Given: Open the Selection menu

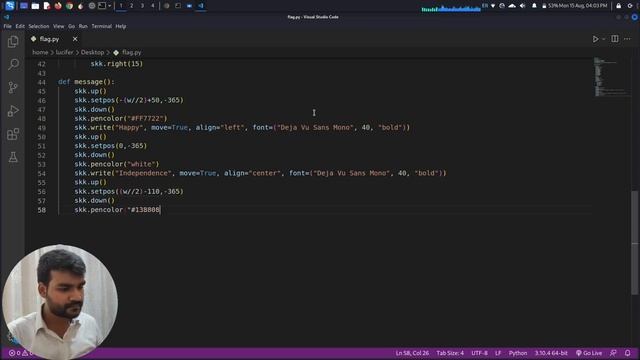Looking at the screenshot, I should (x=39, y=26).
